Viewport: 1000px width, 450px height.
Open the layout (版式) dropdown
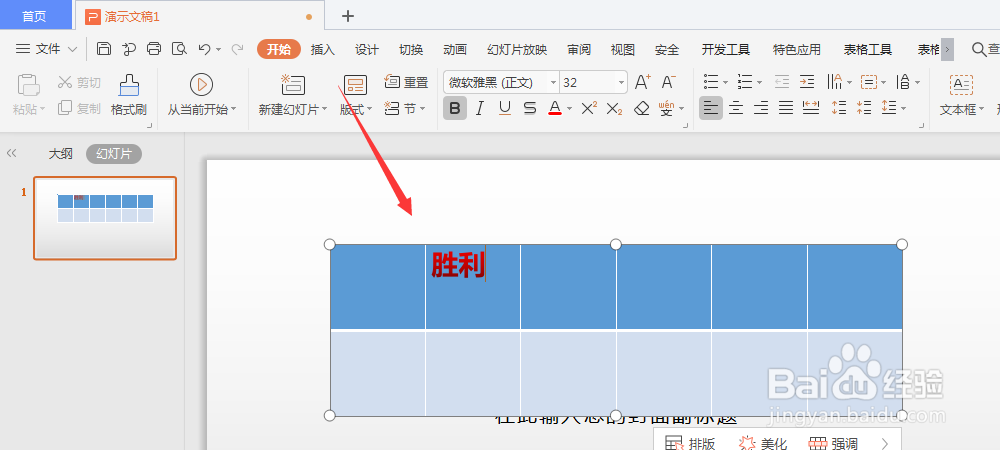(356, 110)
